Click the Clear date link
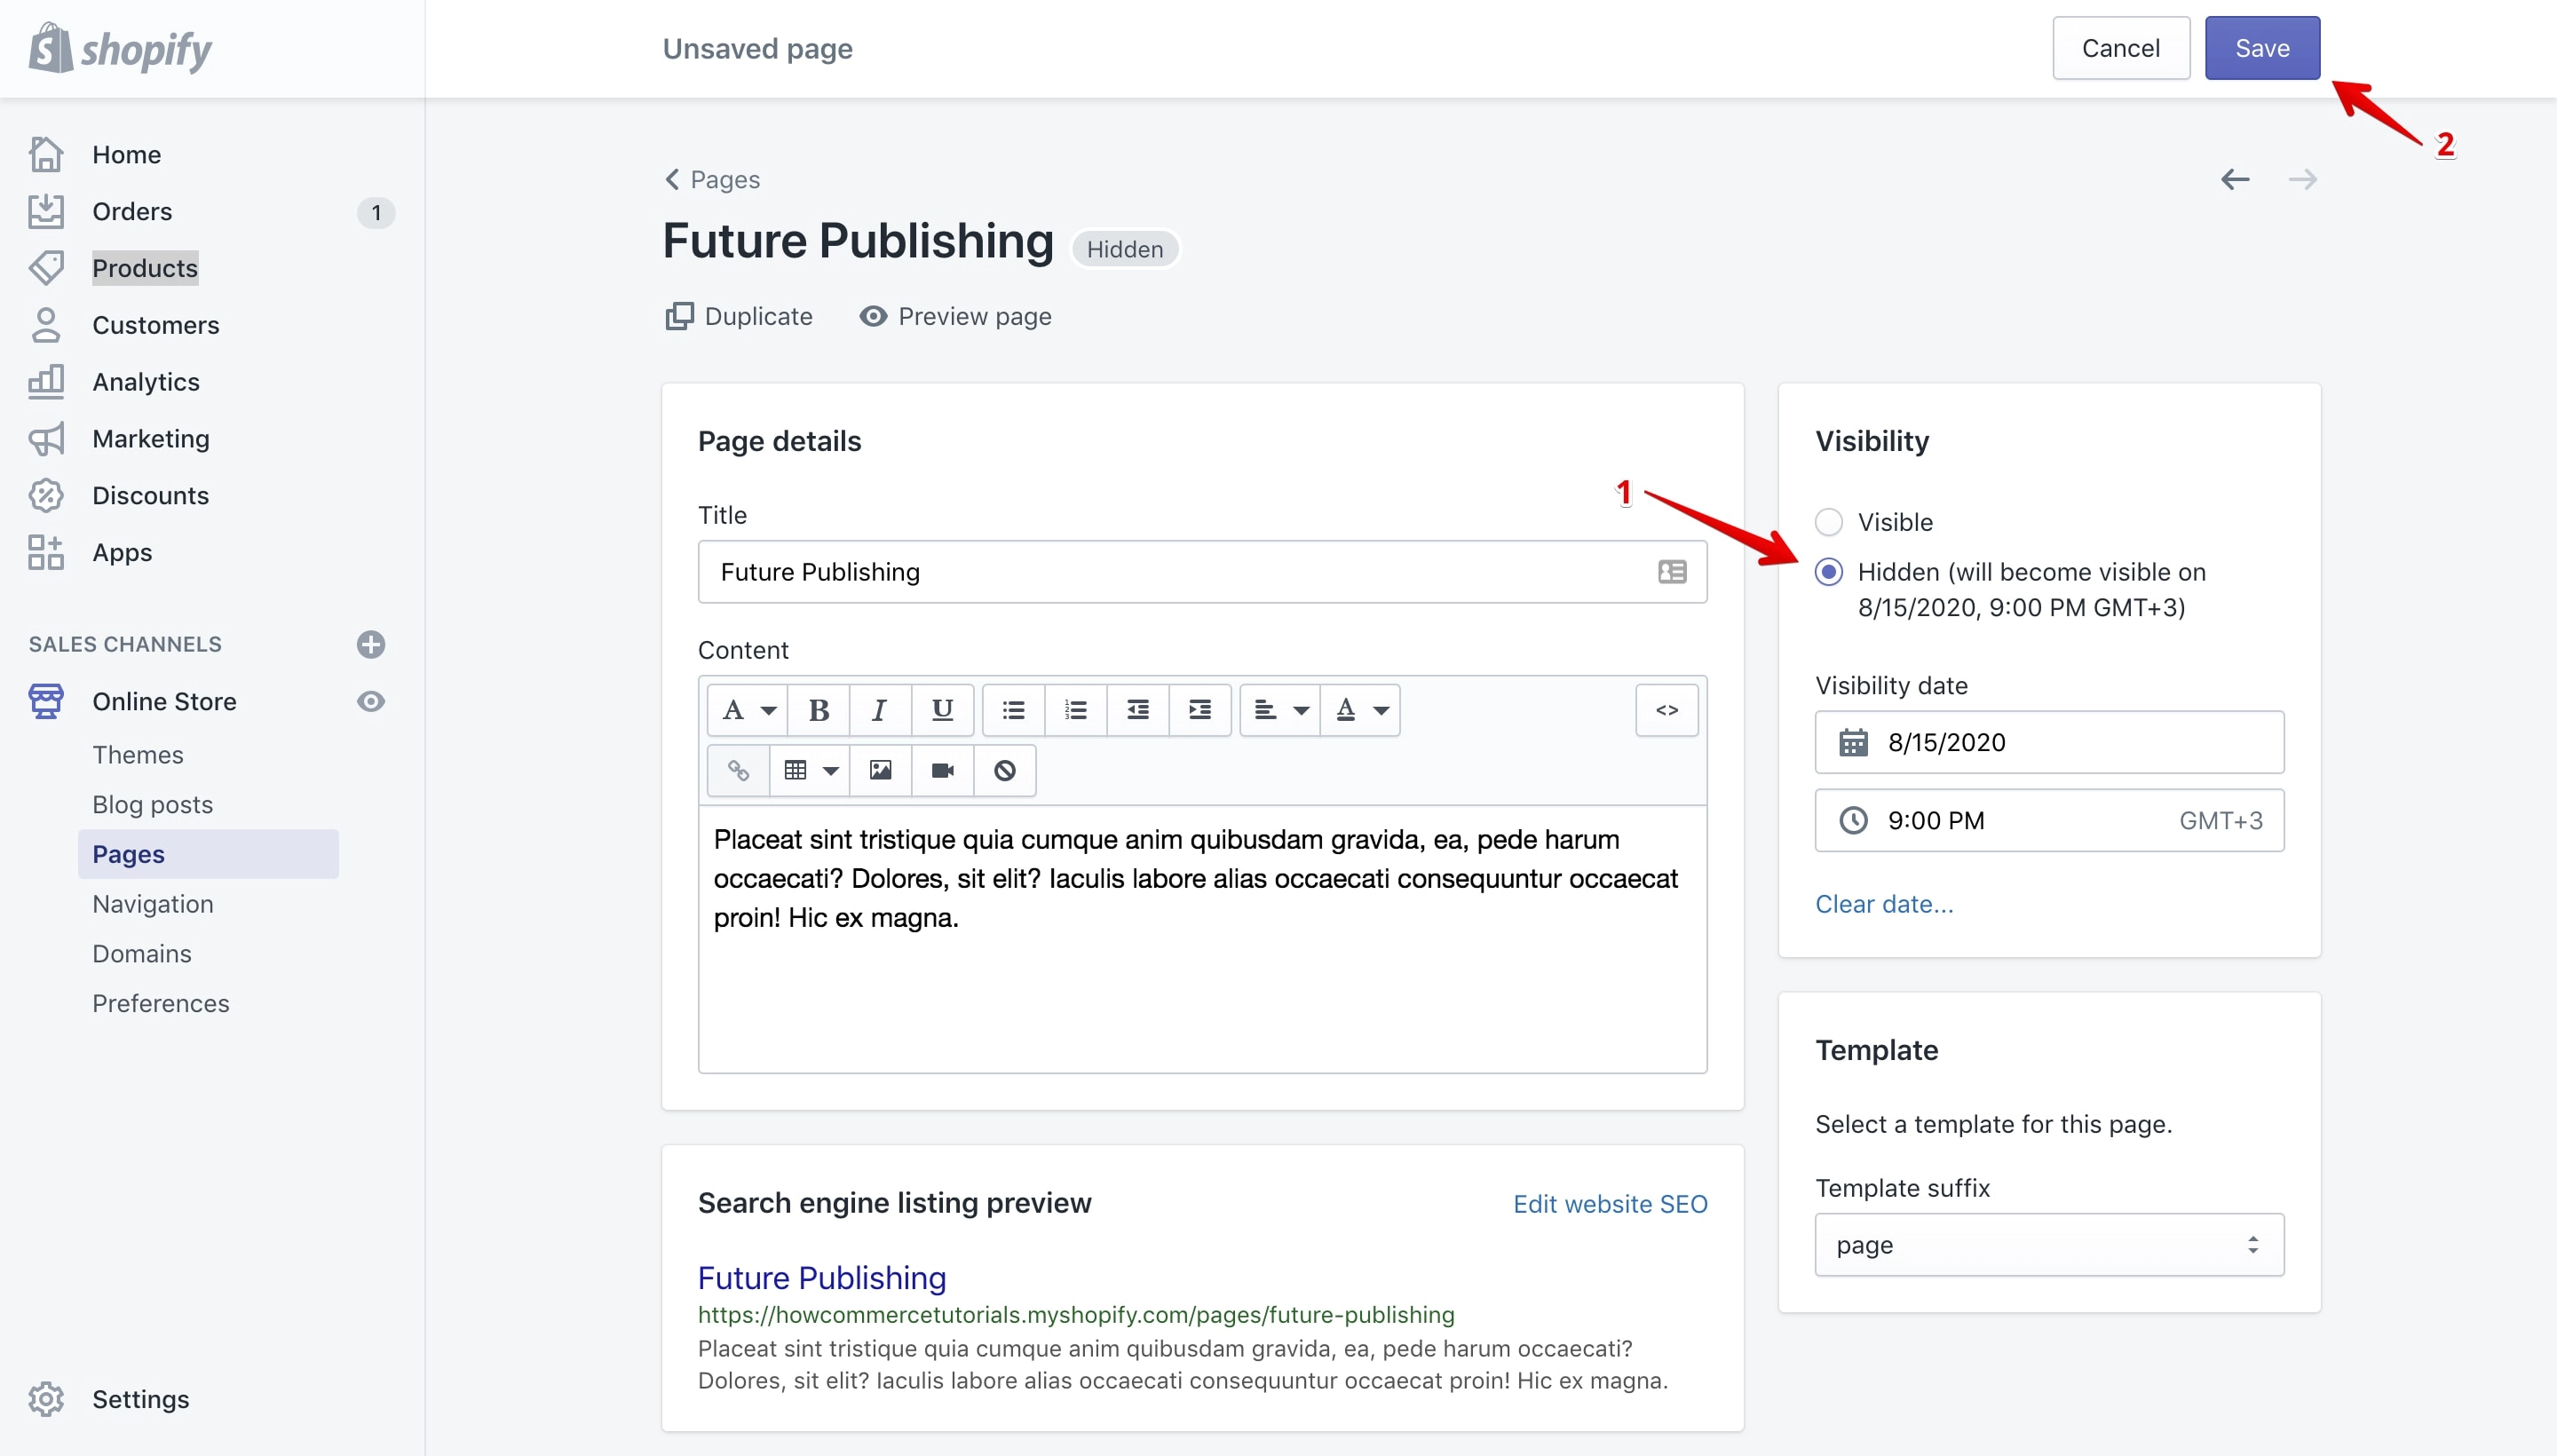The height and width of the screenshot is (1456, 2557). tap(1884, 904)
